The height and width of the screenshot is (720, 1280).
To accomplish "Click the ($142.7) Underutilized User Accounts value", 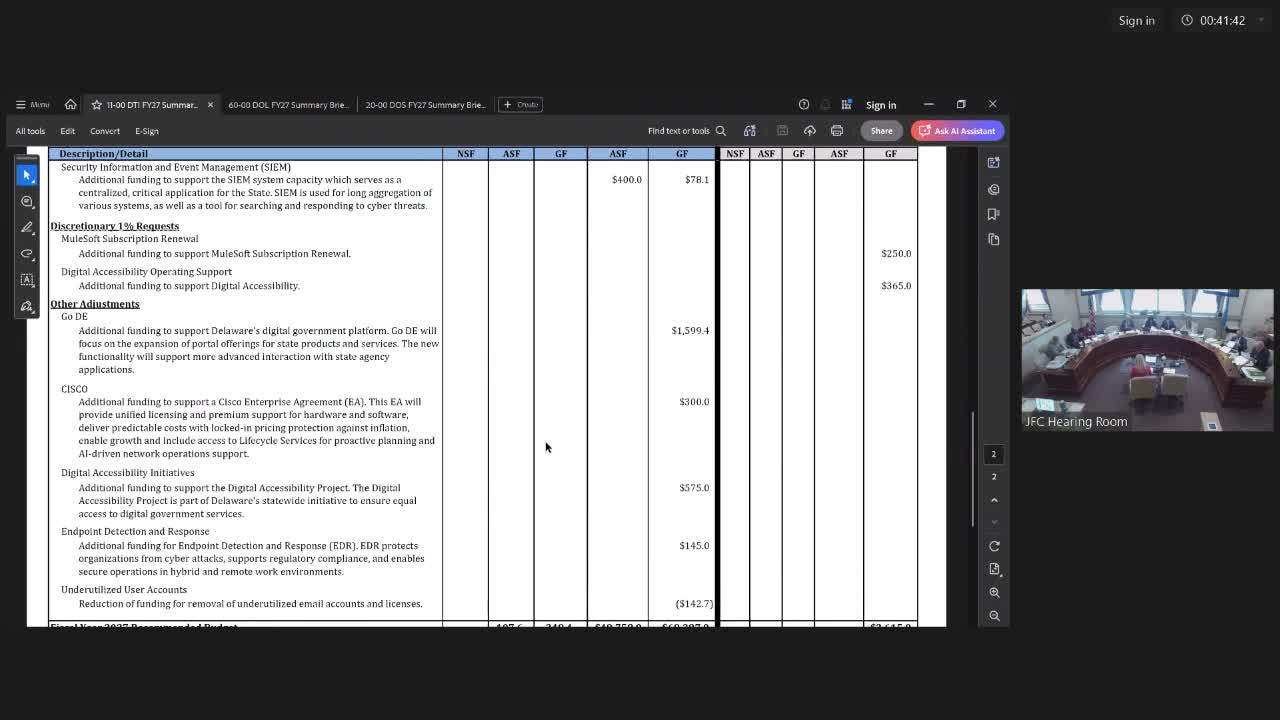I will 694,604.
